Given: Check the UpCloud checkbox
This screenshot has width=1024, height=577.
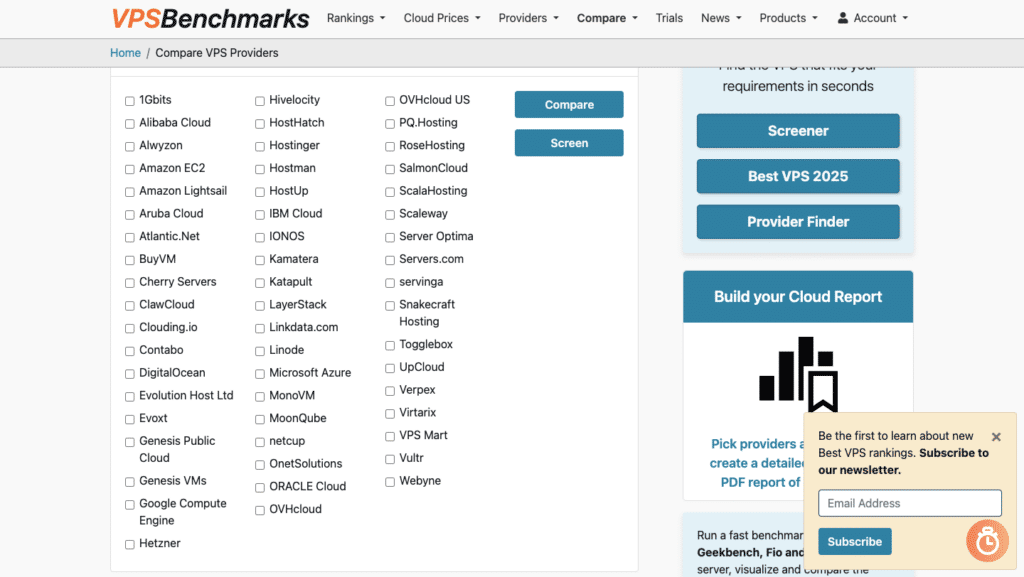Looking at the screenshot, I should (390, 368).
